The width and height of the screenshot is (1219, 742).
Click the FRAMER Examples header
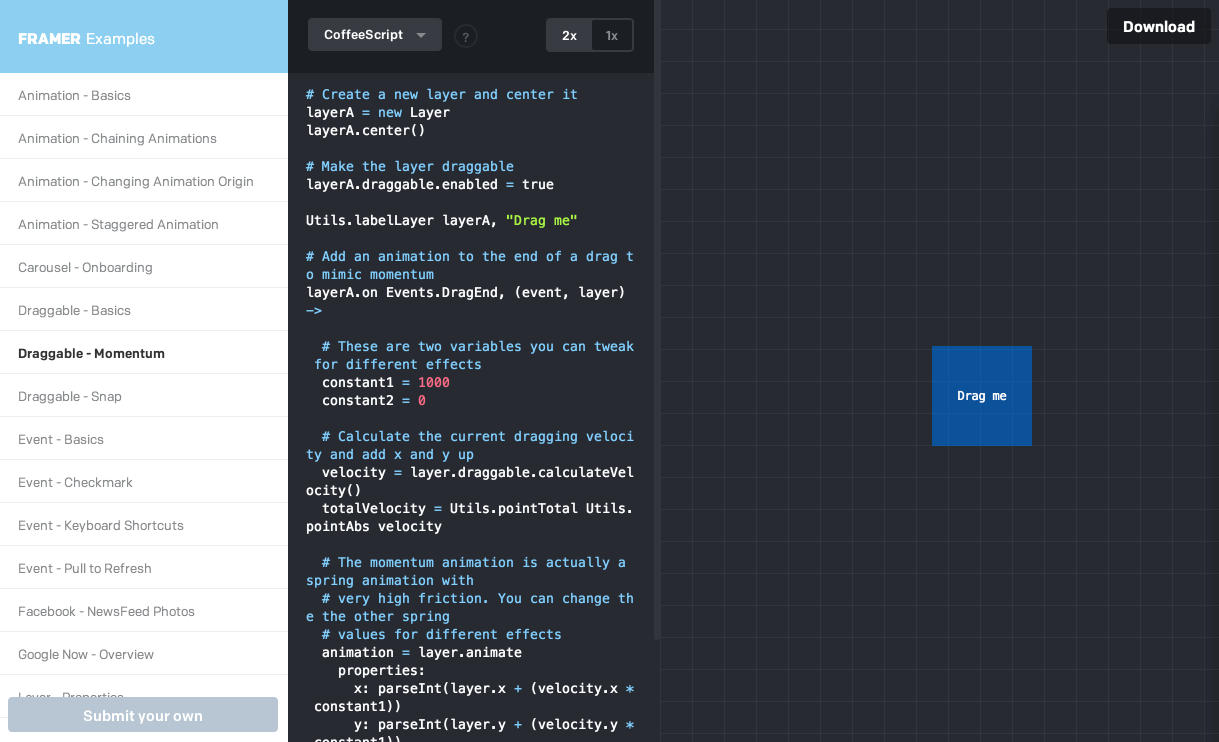87,37
